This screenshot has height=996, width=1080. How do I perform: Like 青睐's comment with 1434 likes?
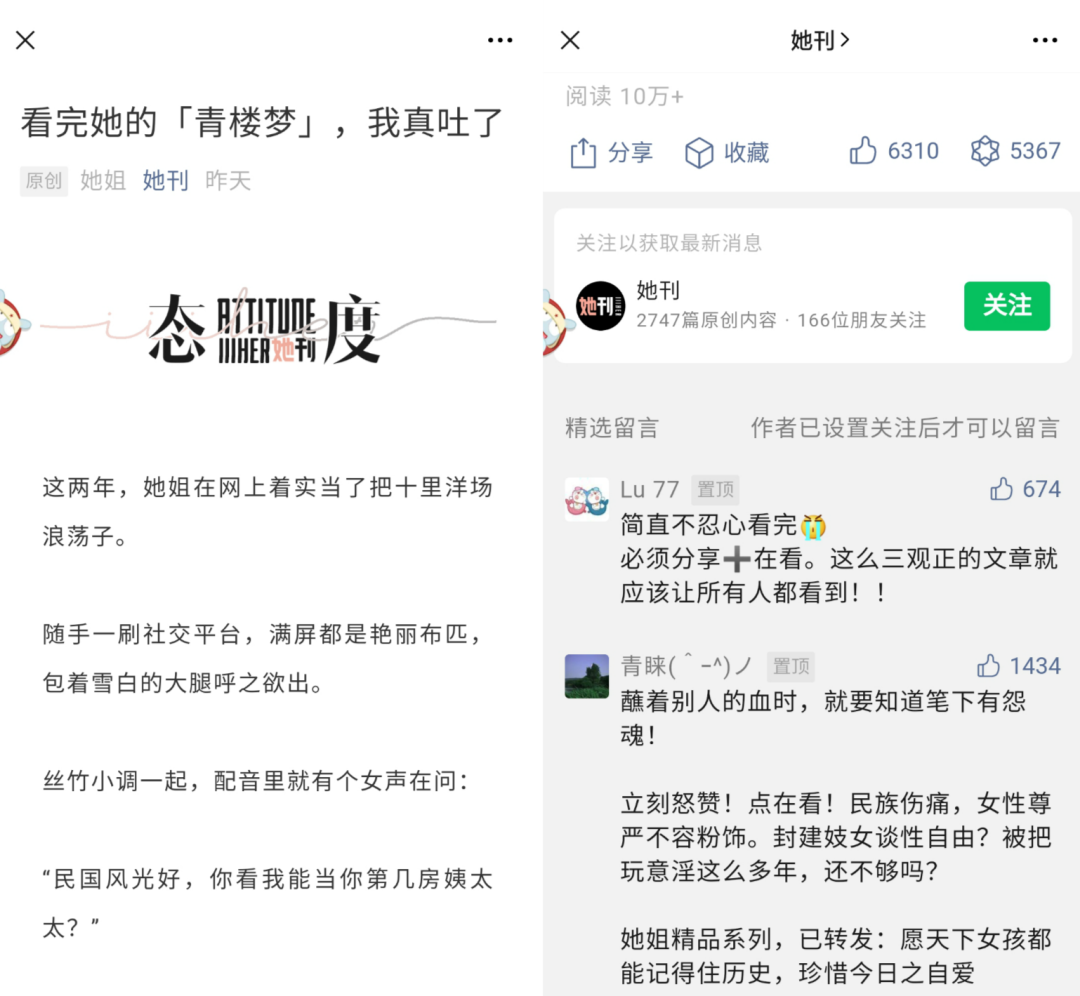pos(988,666)
